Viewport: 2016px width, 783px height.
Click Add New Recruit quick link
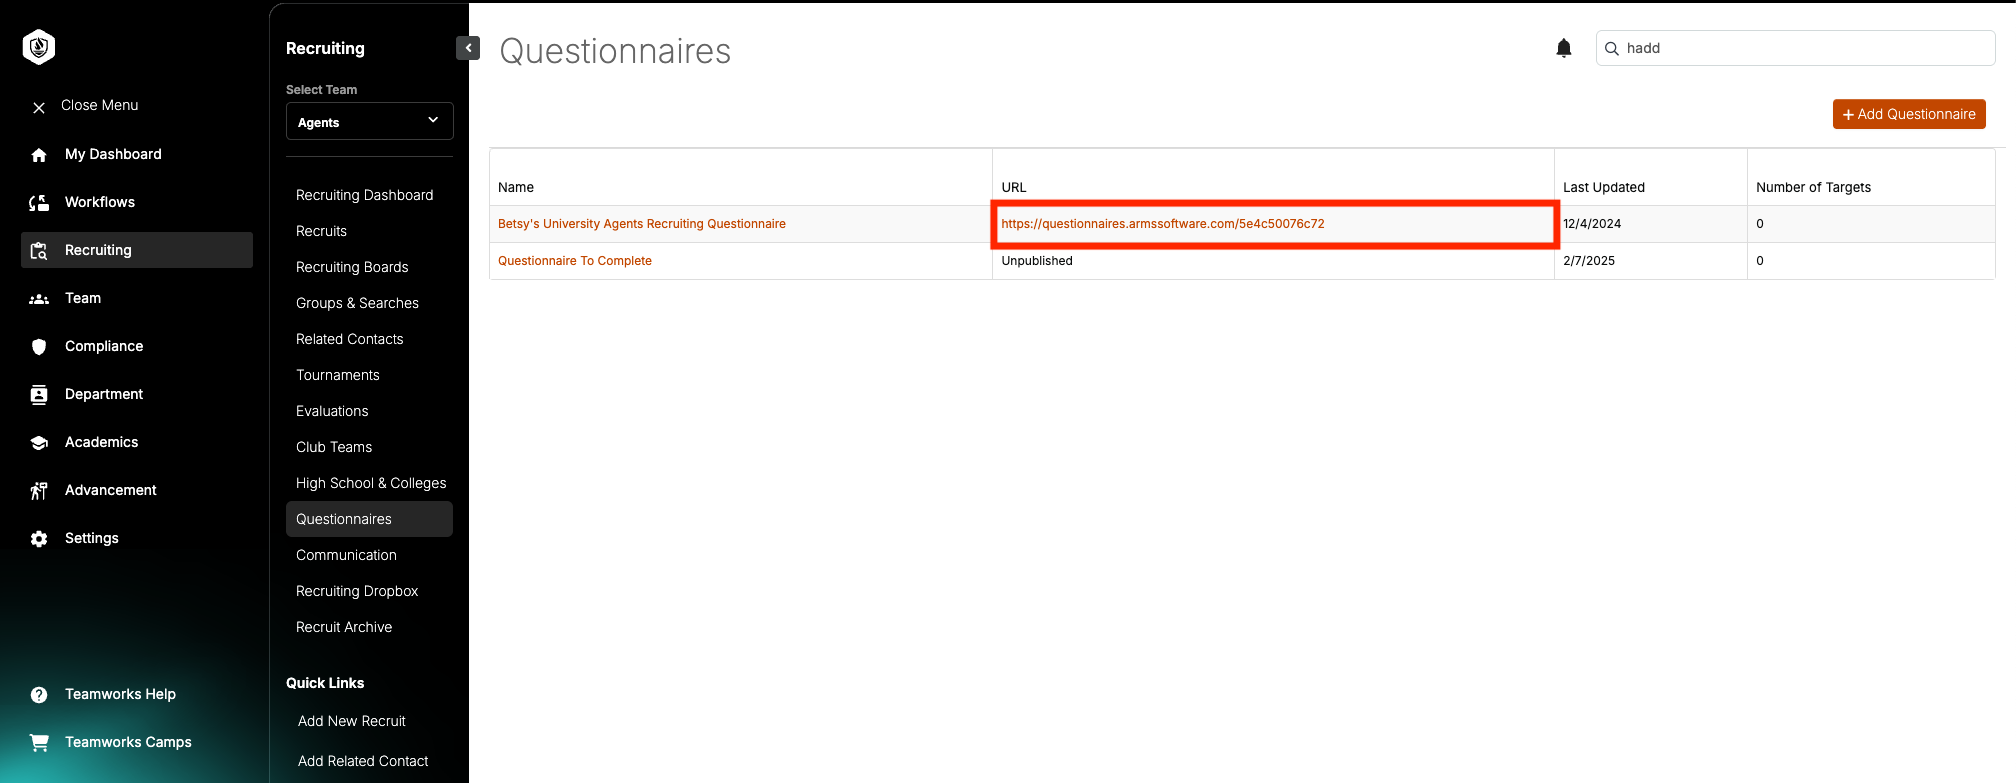pos(352,721)
